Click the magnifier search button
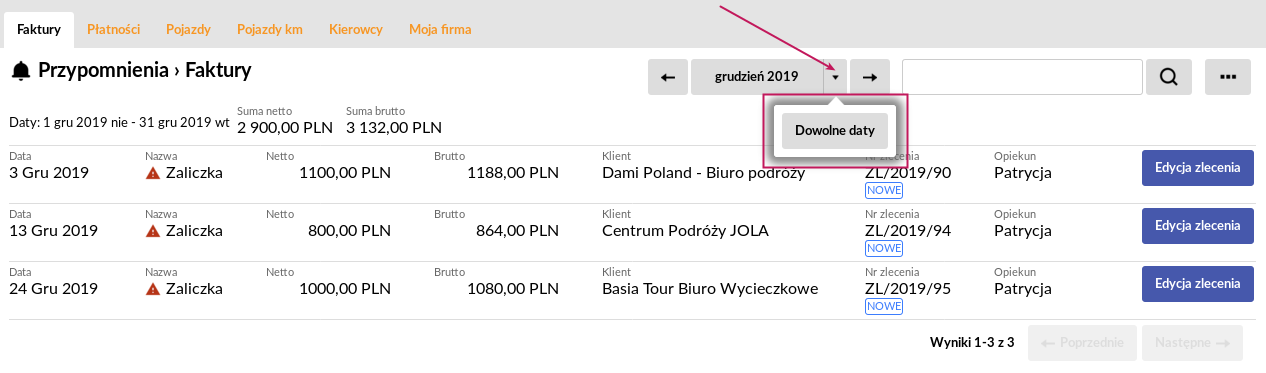 (1169, 77)
